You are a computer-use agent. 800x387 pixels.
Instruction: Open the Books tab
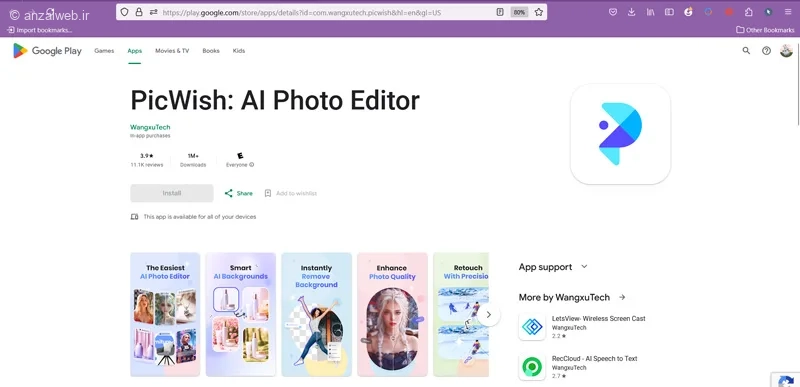(x=211, y=50)
